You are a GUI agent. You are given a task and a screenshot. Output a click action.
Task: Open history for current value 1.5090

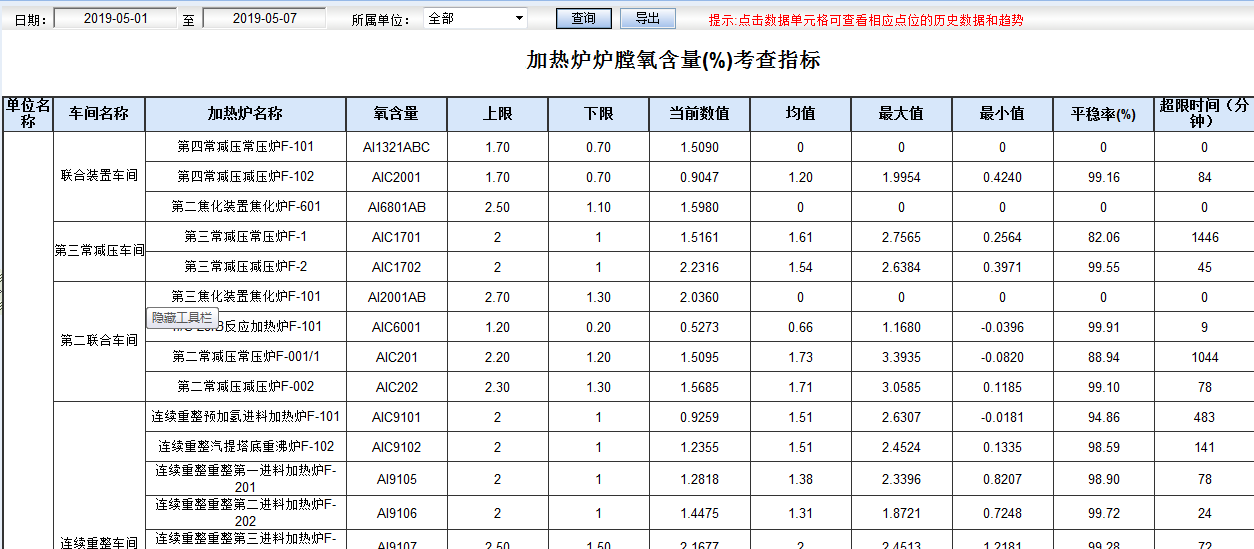pyautogui.click(x=699, y=147)
